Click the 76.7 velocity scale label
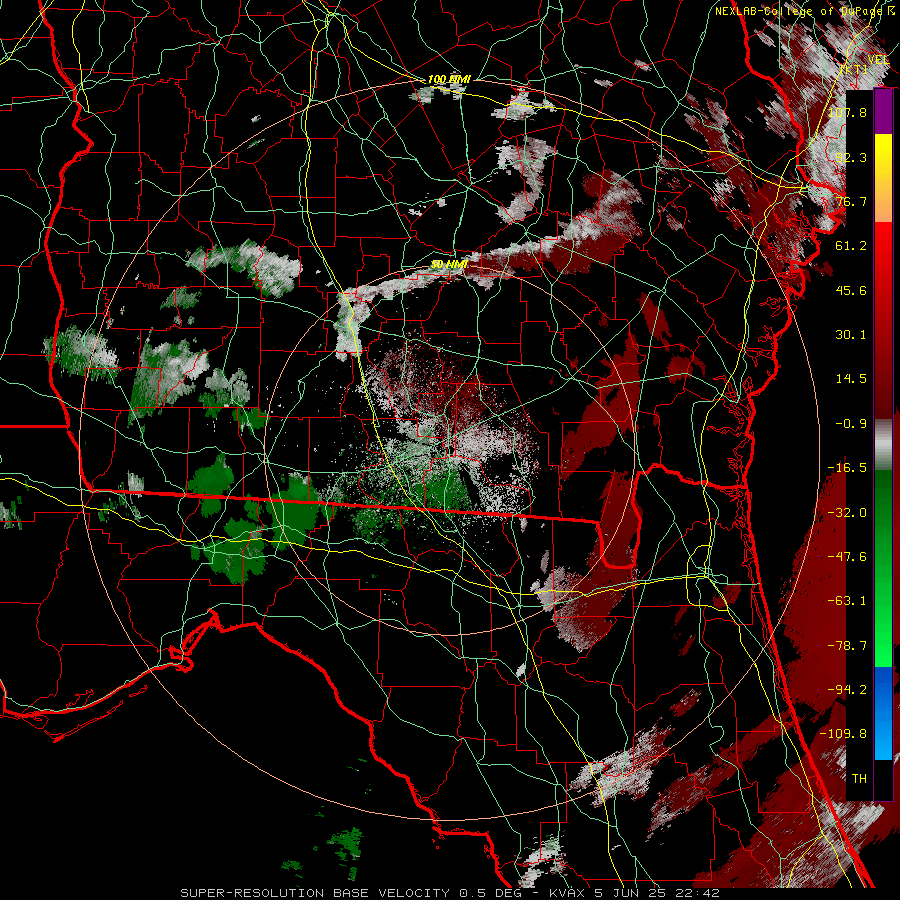The image size is (900, 900). pos(851,201)
